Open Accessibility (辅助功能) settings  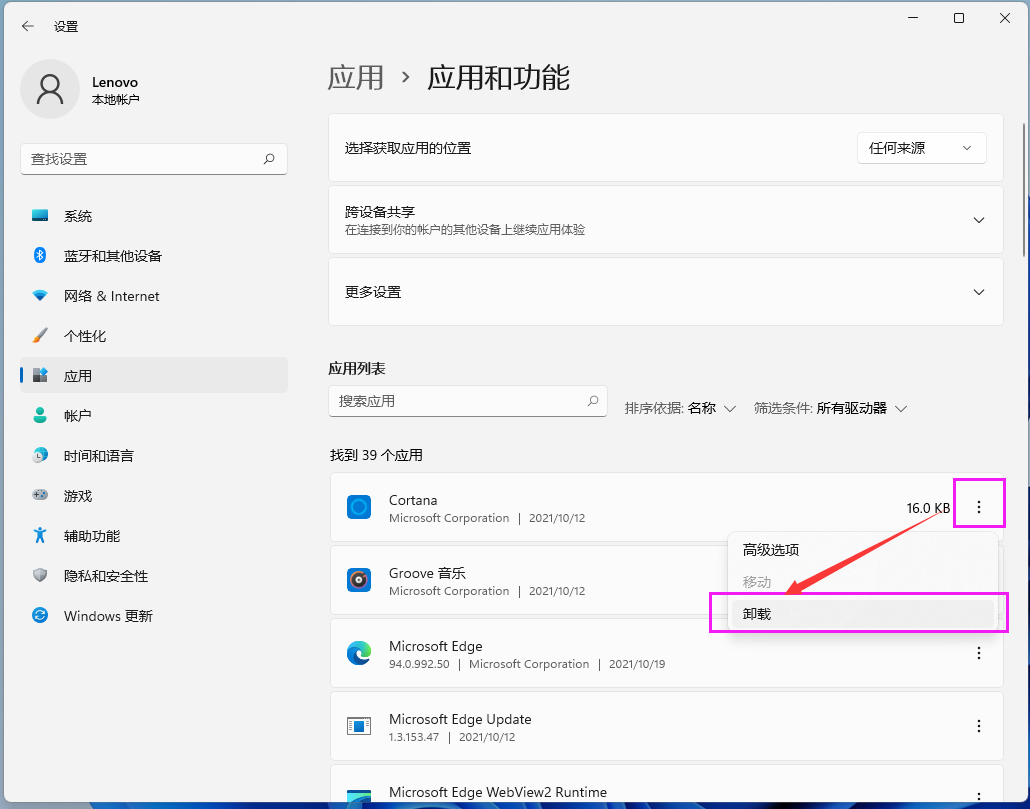[x=154, y=535]
